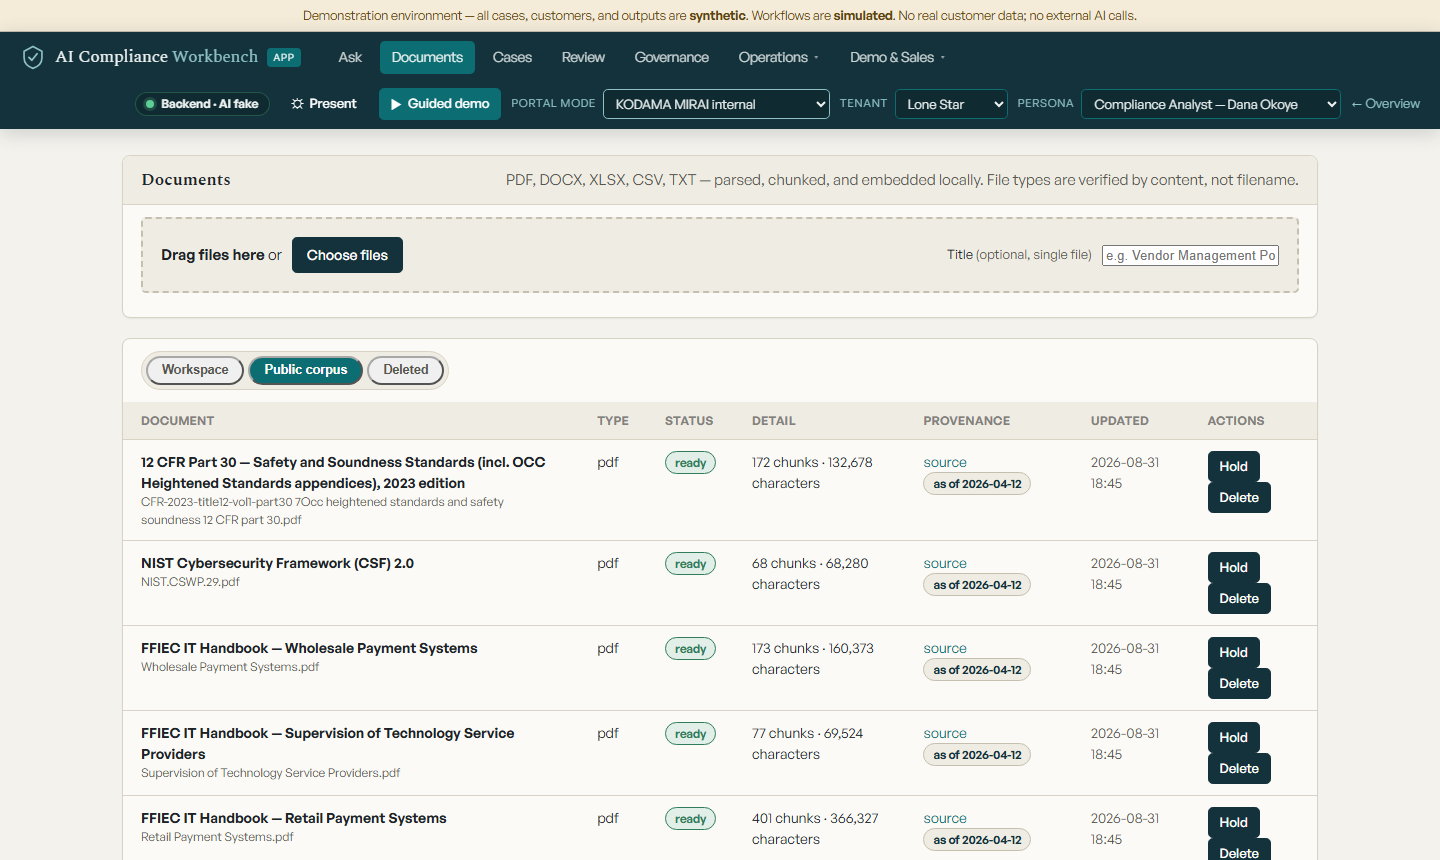Open the Ask tab
The width and height of the screenshot is (1440, 860).
[350, 57]
